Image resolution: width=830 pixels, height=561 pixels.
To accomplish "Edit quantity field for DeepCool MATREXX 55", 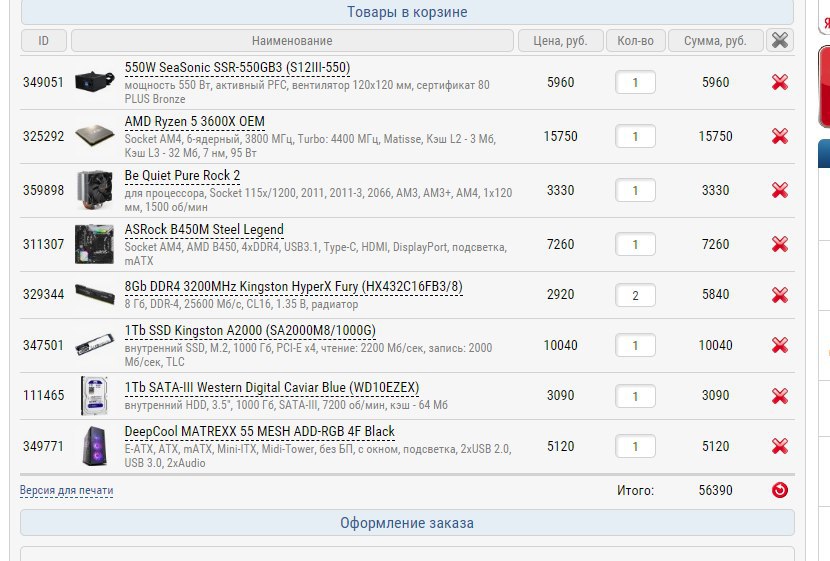I will [x=635, y=447].
